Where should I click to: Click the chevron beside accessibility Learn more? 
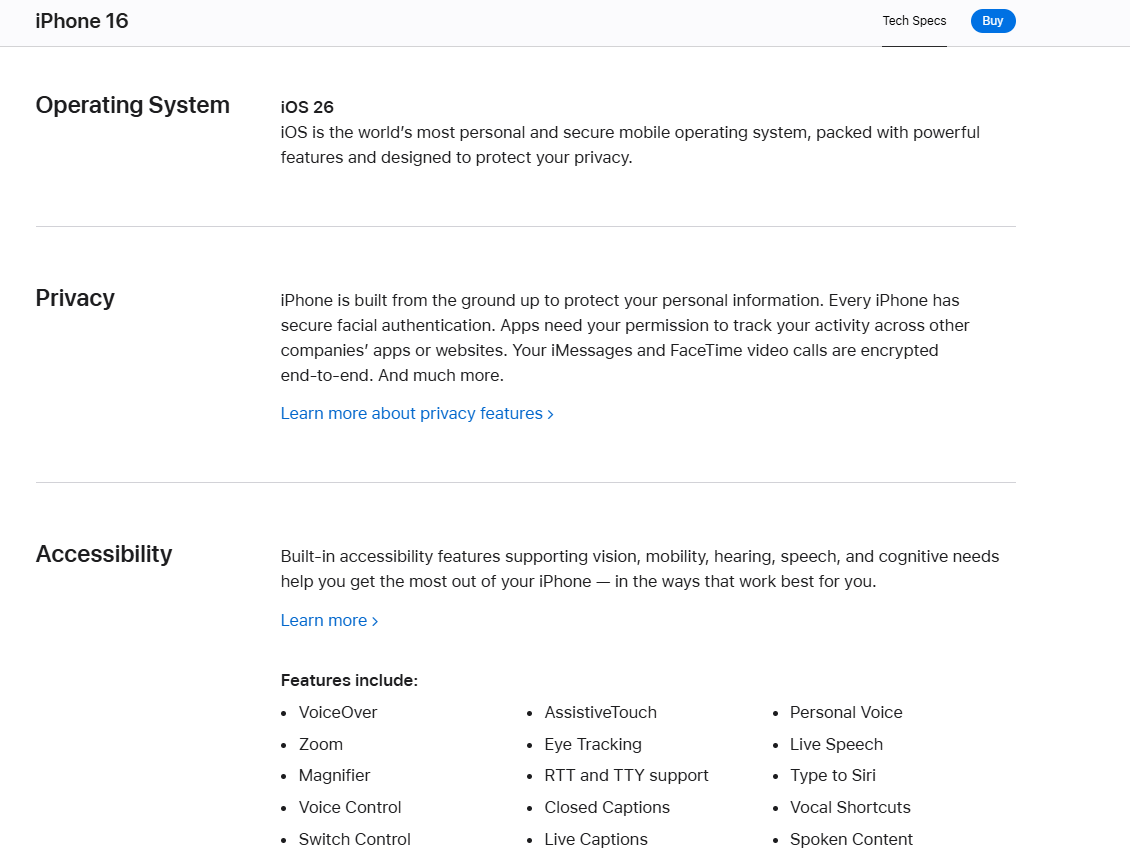[375, 622]
